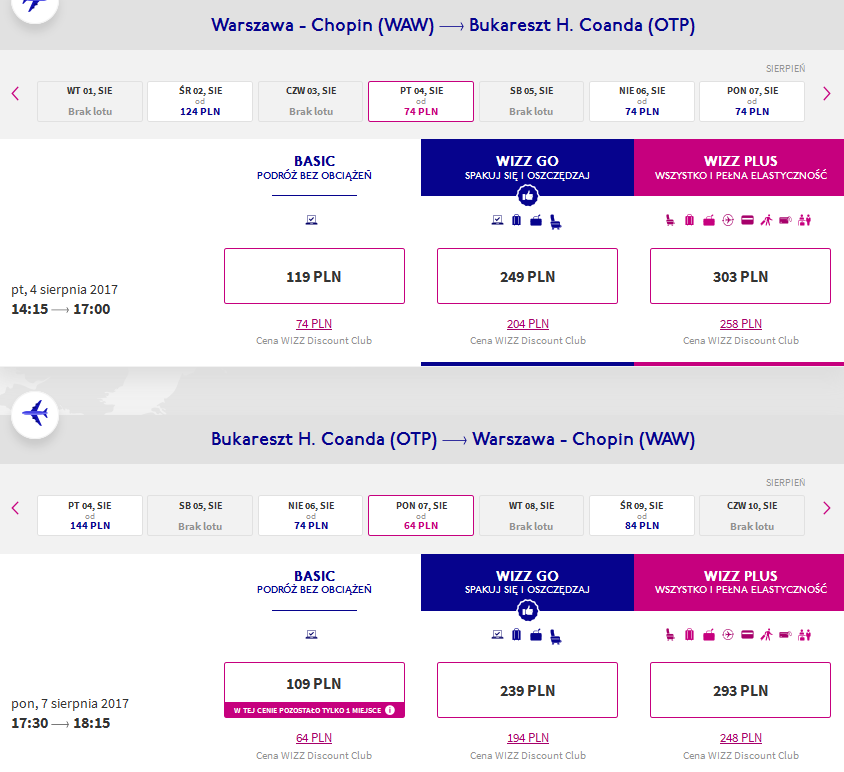This screenshot has height=772, width=844.
Task: Click the round airplane badge beside the Bukareszt to Warszawa heading
Action: 35,415
